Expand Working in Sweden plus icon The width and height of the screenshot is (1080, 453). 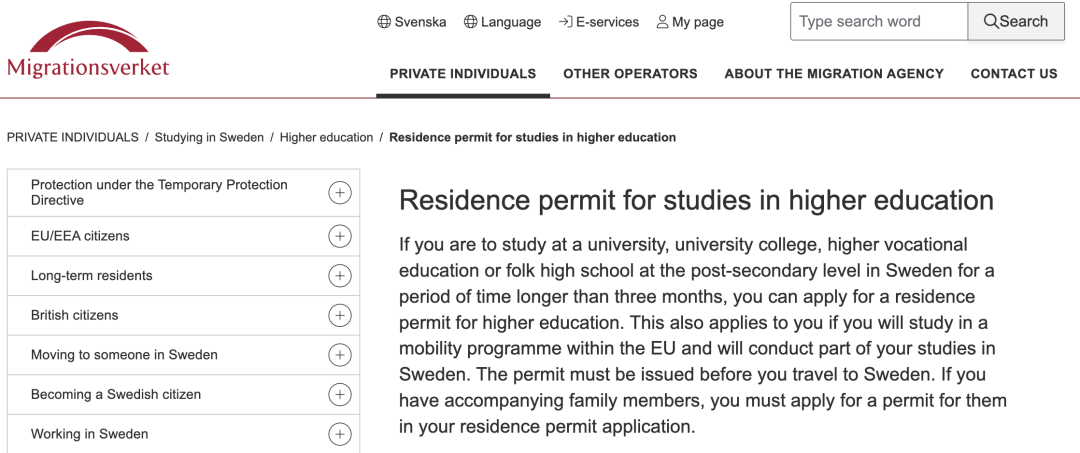click(x=340, y=434)
